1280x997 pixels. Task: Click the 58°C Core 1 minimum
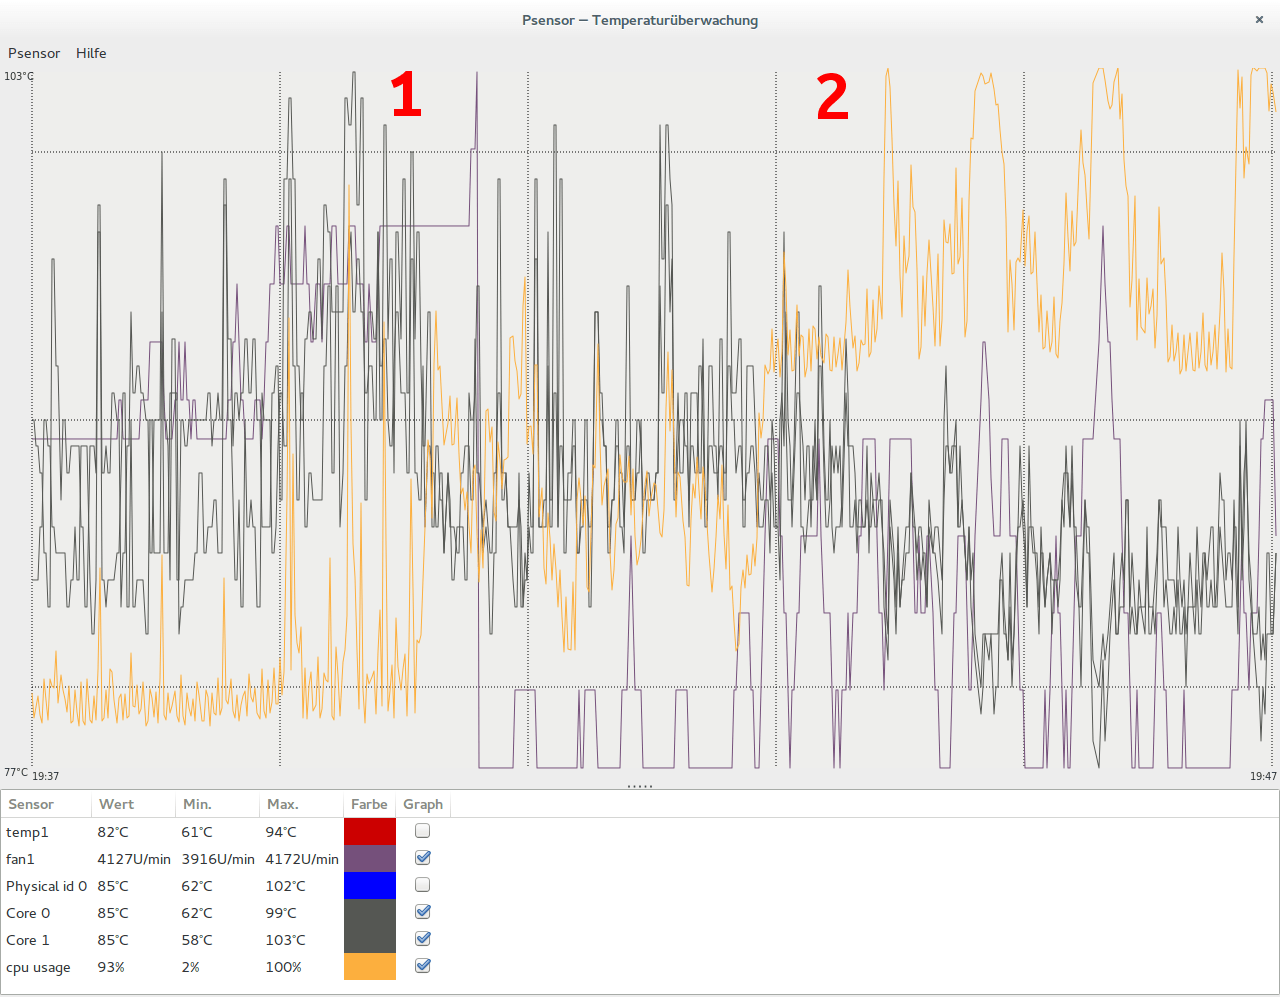(x=197, y=940)
